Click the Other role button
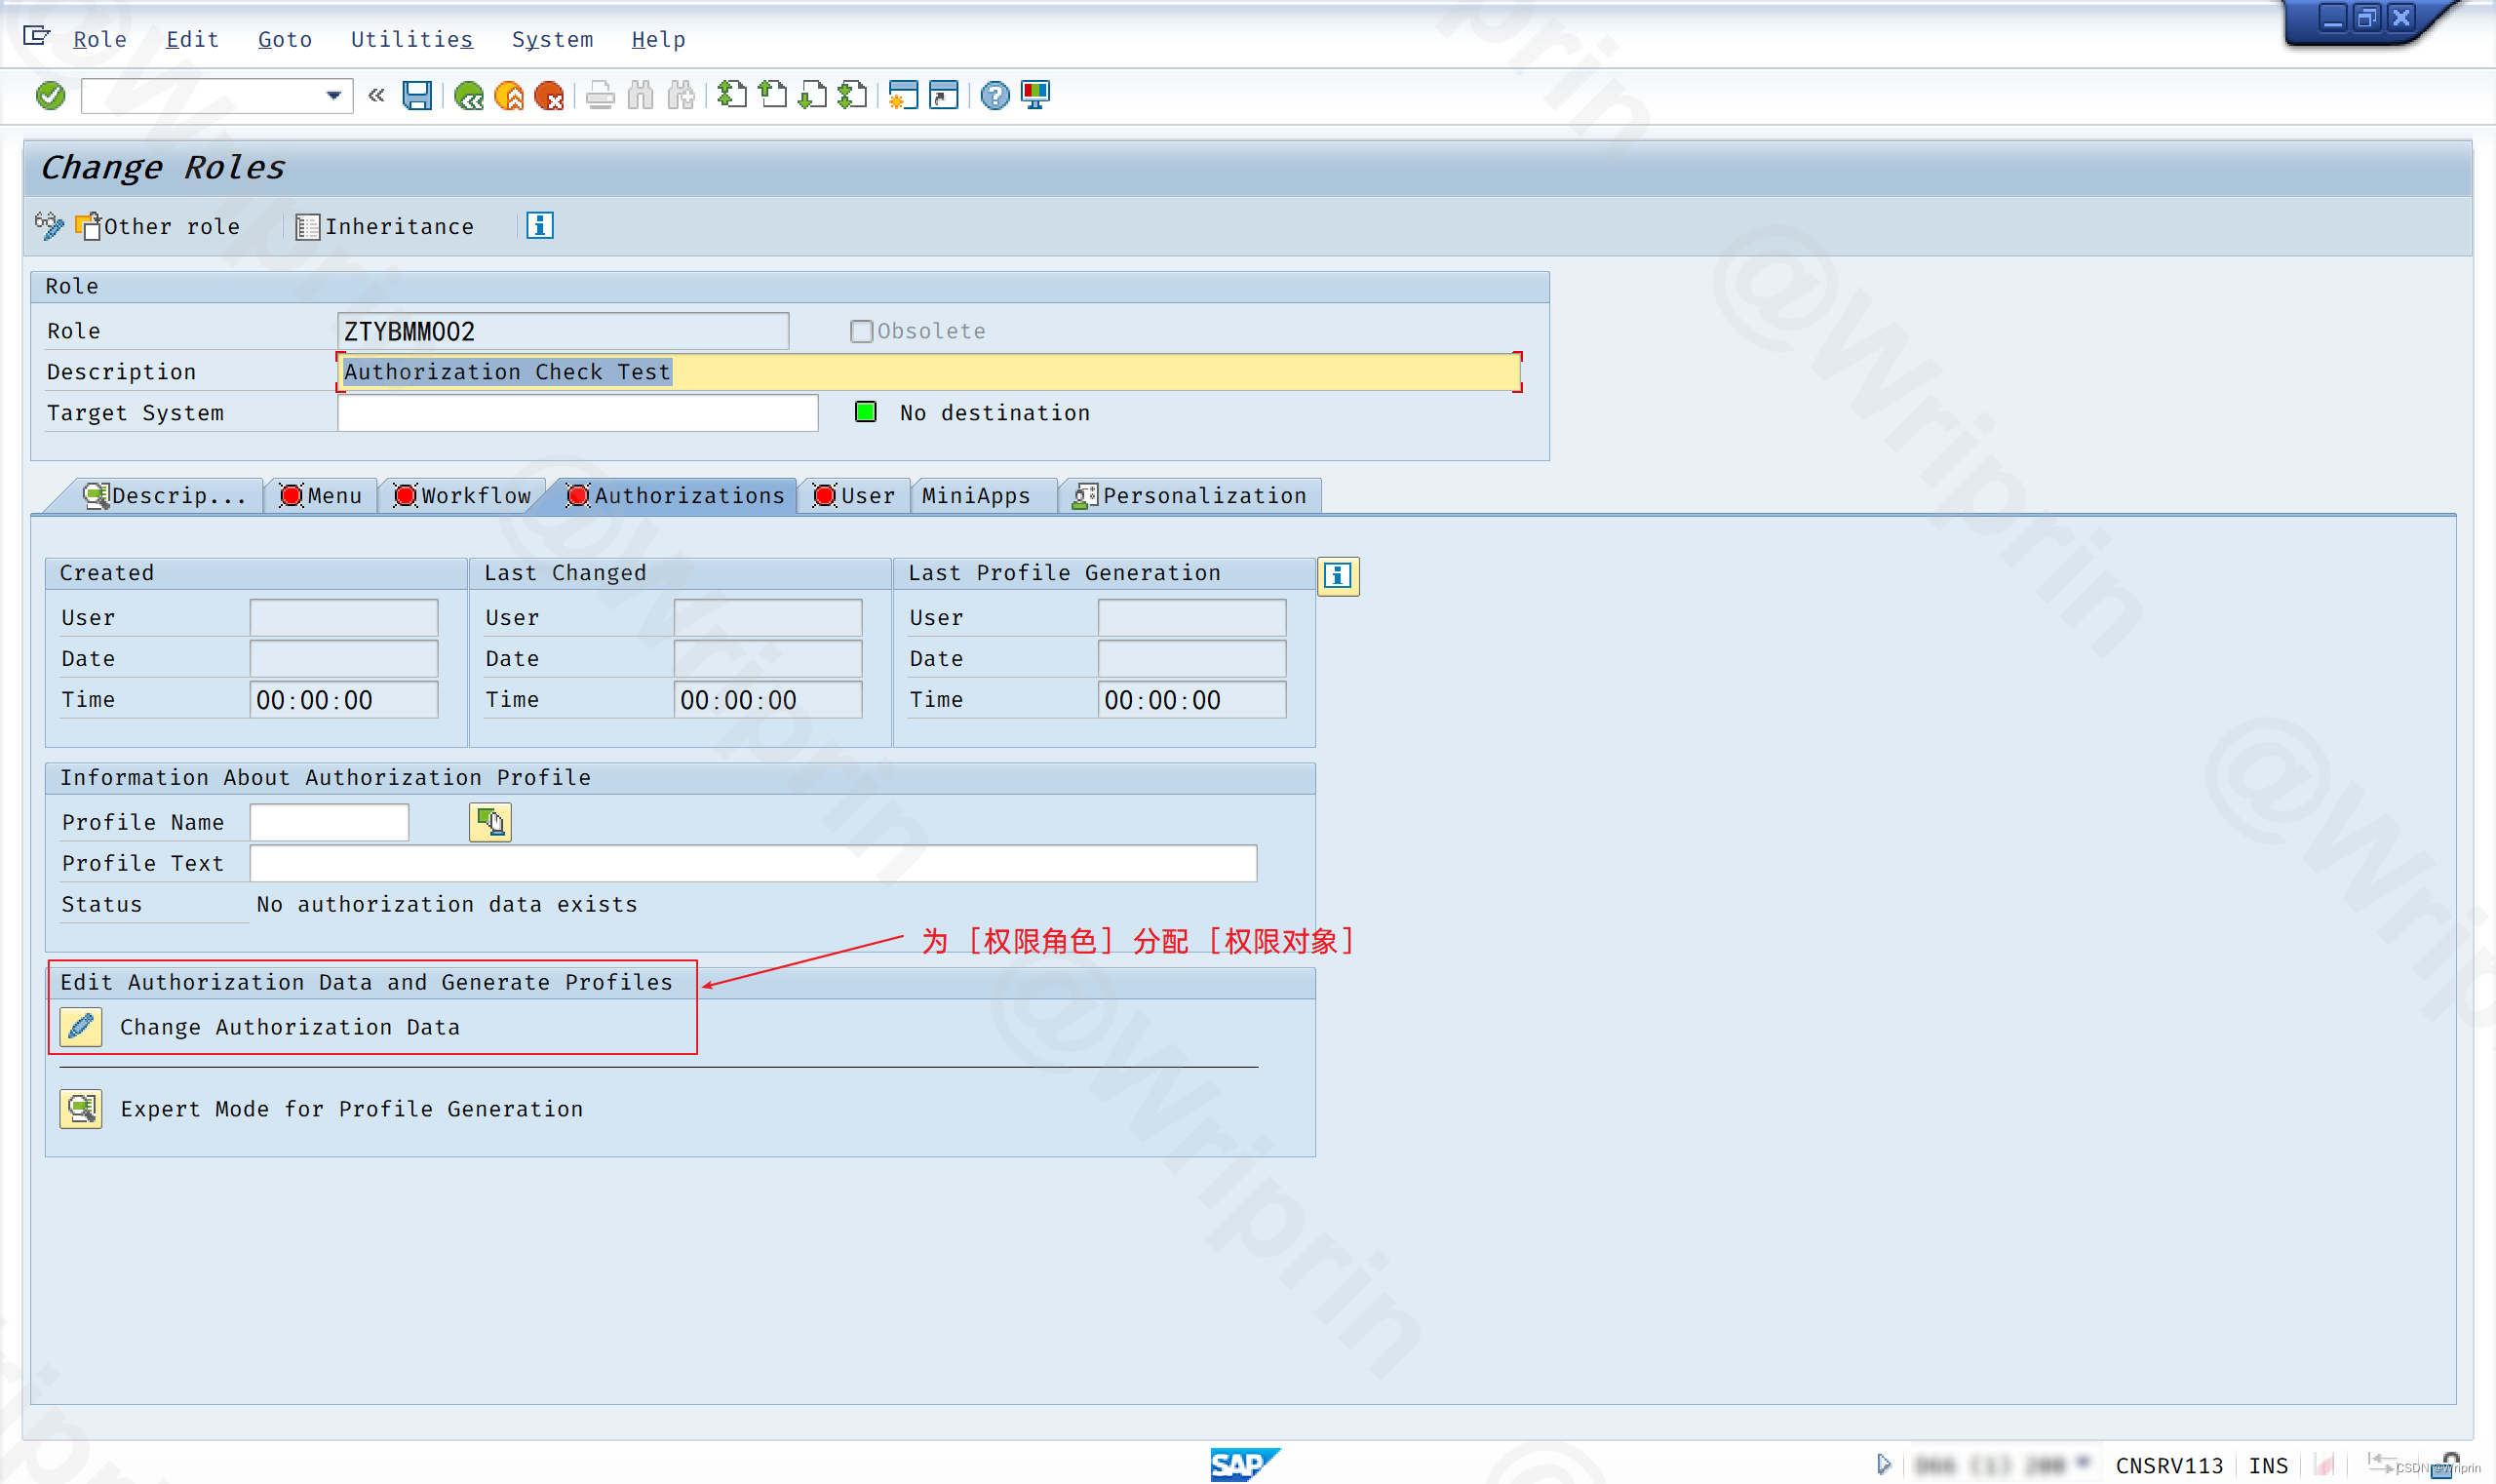The height and width of the screenshot is (1484, 2496). (x=160, y=227)
